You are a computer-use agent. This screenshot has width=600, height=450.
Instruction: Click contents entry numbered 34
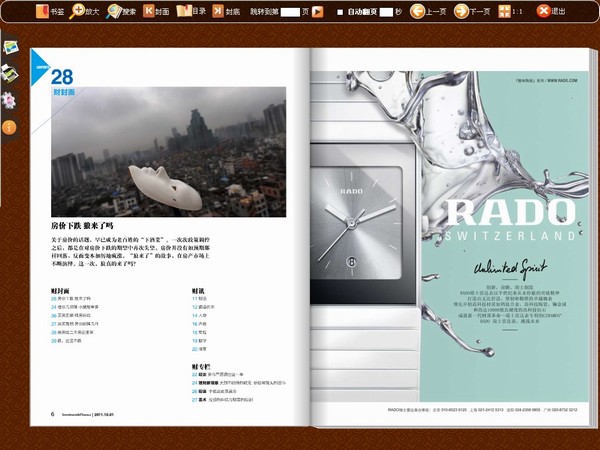pyautogui.click(x=75, y=307)
